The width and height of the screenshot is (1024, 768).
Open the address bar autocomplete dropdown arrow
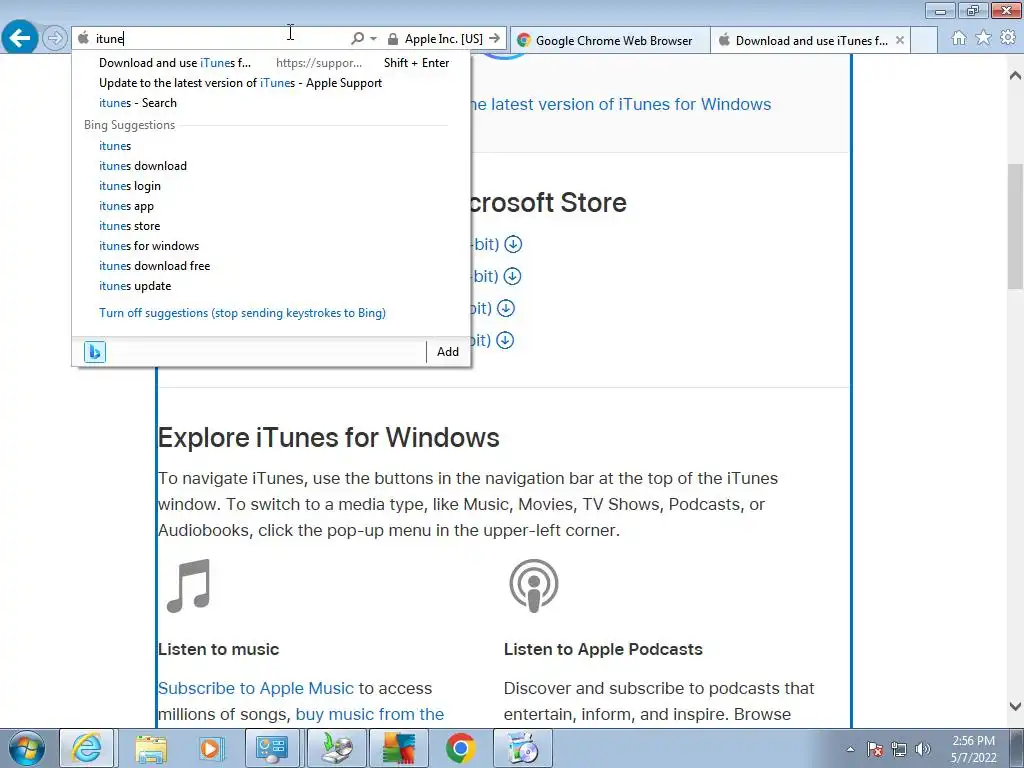(x=374, y=39)
